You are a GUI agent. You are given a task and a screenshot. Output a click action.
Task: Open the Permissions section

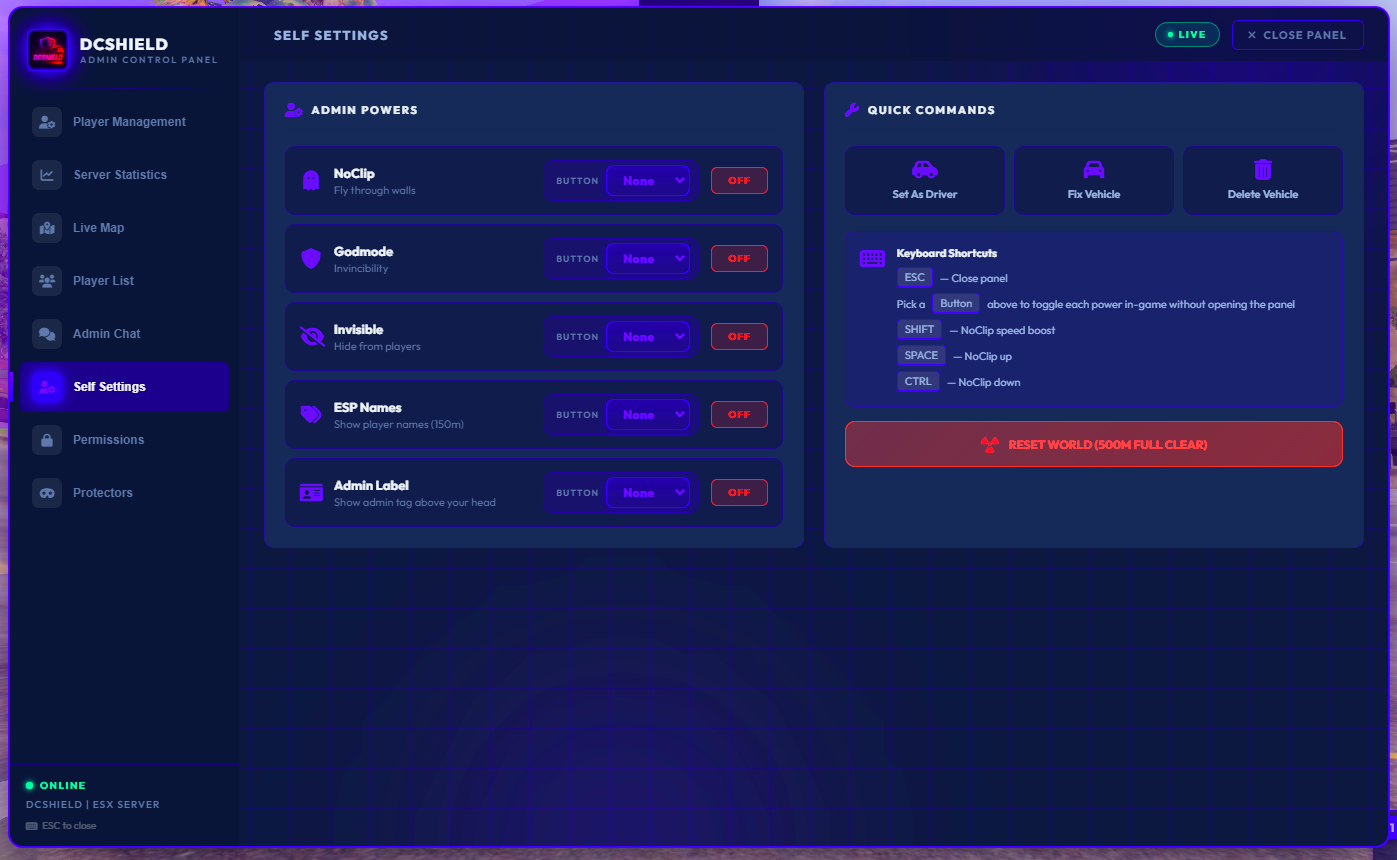(125, 440)
